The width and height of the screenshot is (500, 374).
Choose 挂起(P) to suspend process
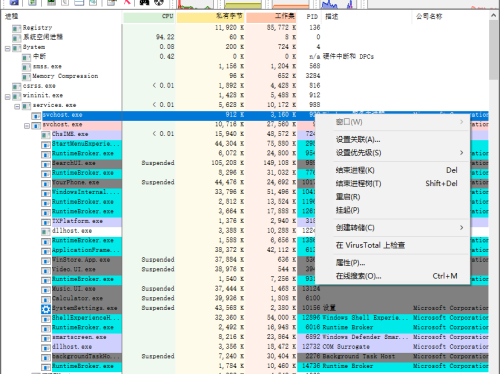pos(392,210)
